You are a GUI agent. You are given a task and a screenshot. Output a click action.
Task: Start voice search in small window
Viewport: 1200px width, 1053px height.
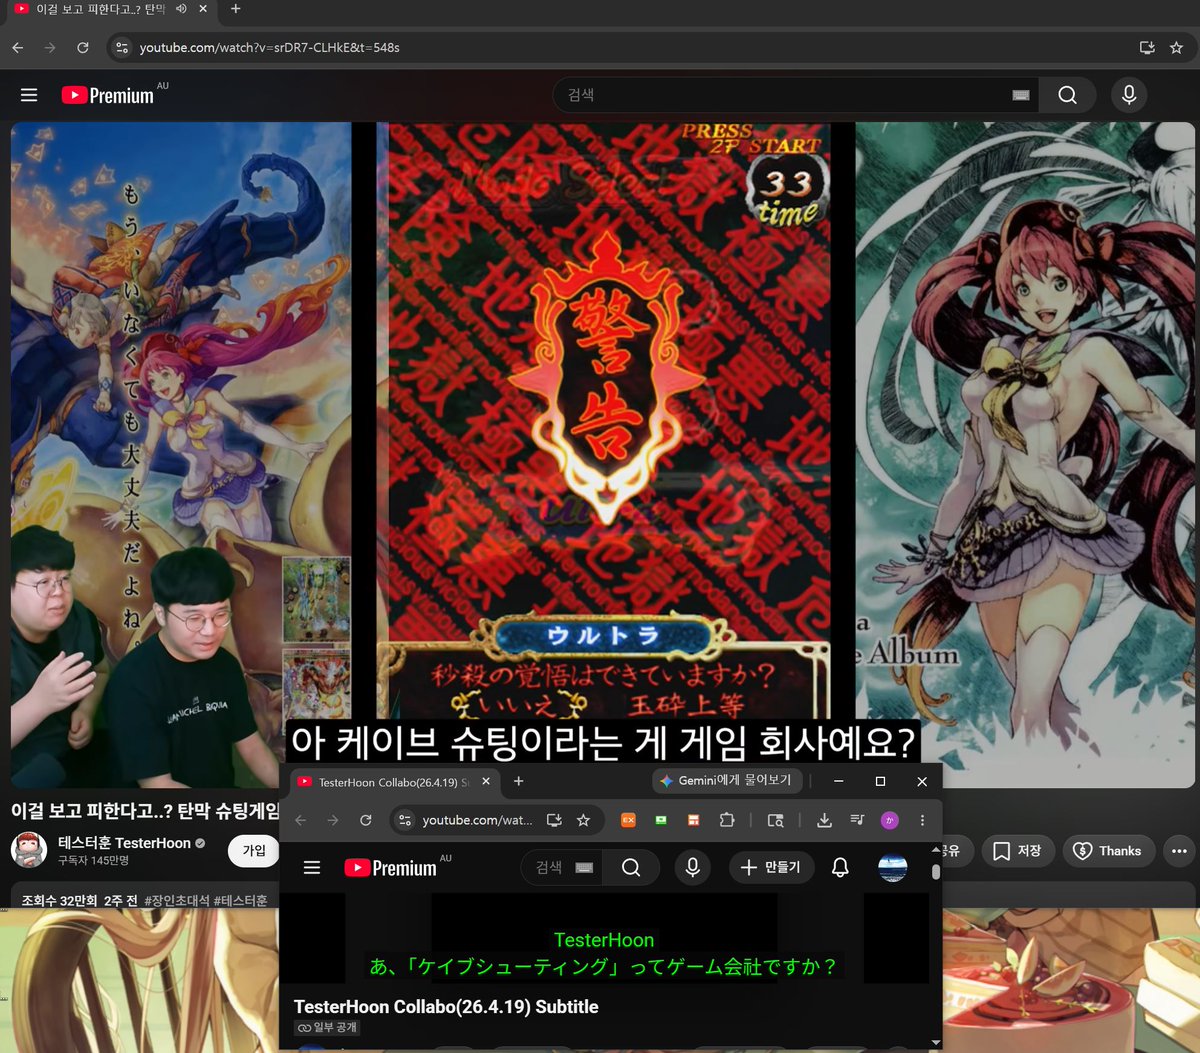pyautogui.click(x=692, y=867)
